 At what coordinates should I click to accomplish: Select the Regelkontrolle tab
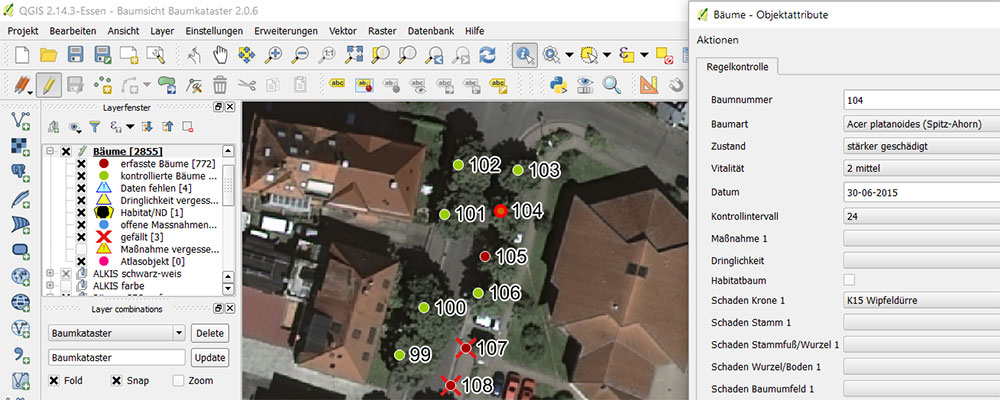click(739, 66)
